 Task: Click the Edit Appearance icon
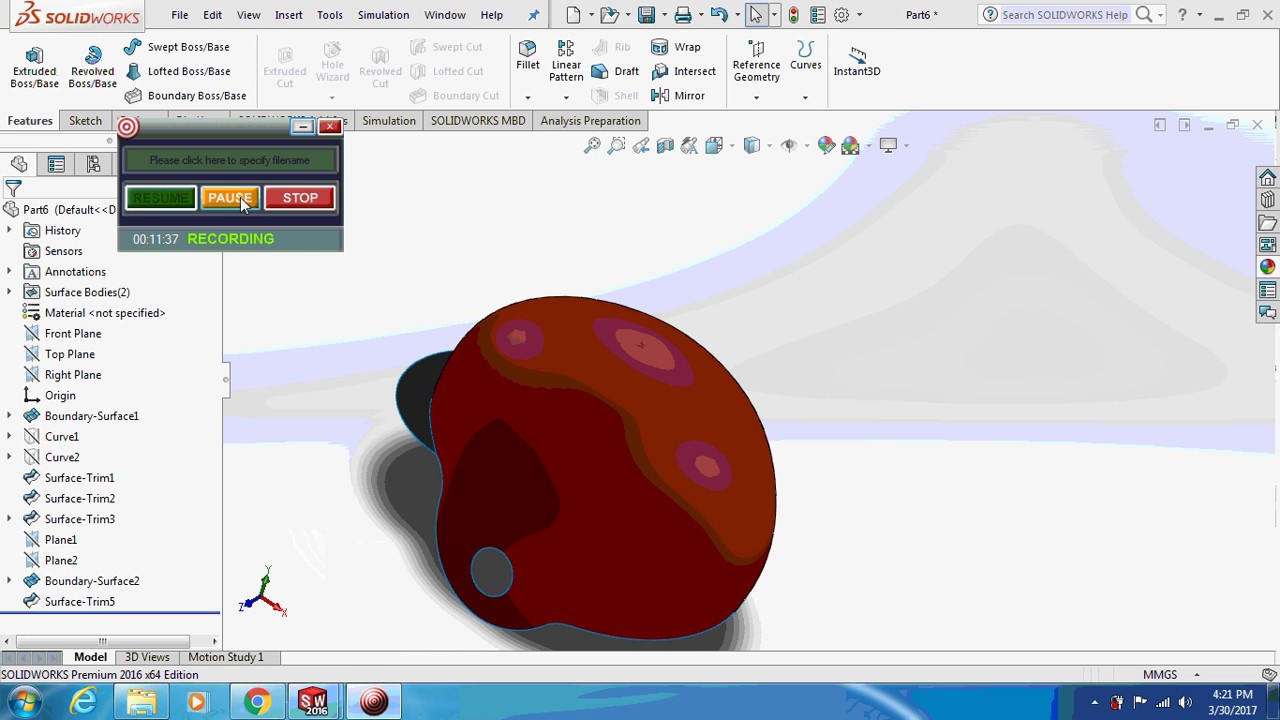[x=826, y=146]
